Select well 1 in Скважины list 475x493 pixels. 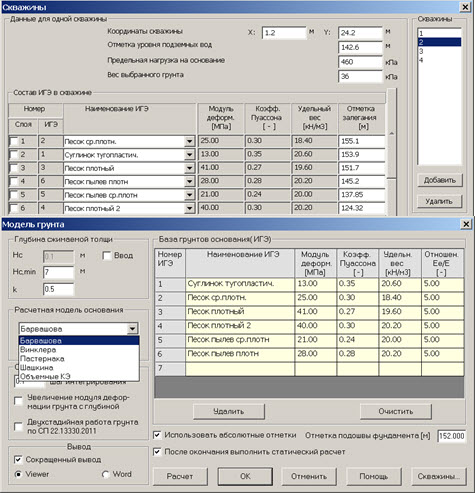(439, 33)
